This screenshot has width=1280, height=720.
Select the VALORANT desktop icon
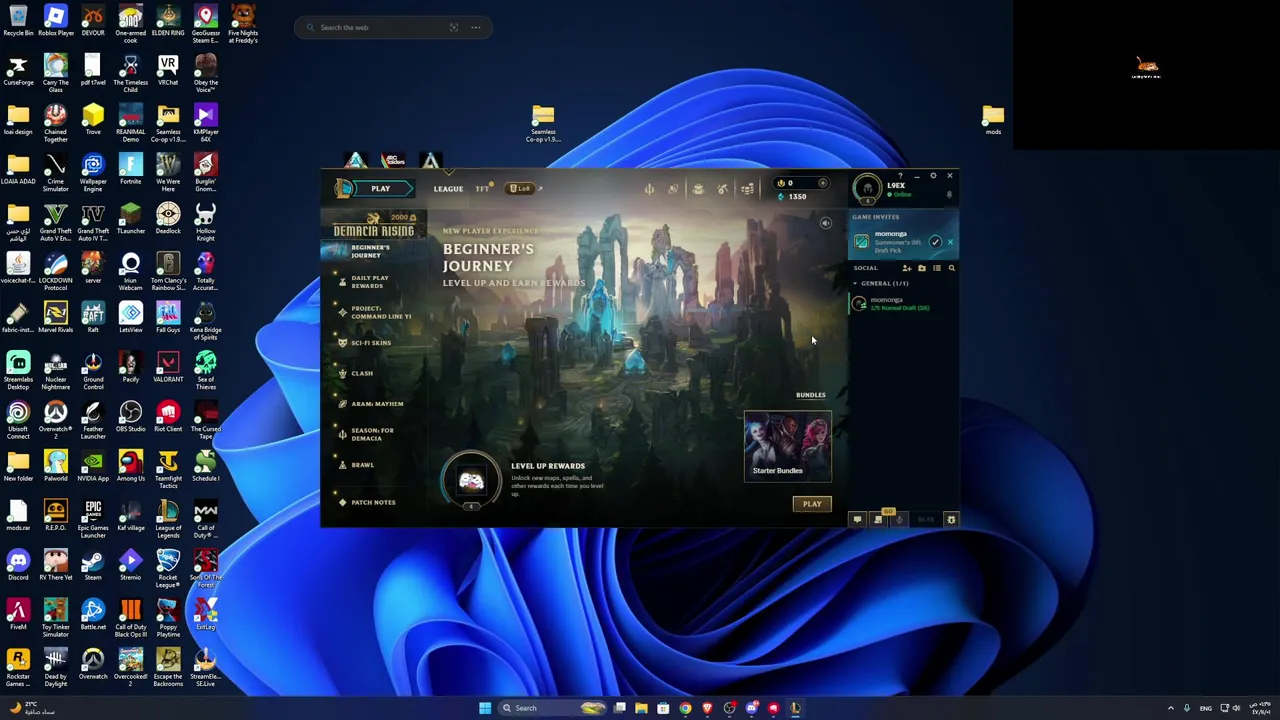[168, 366]
